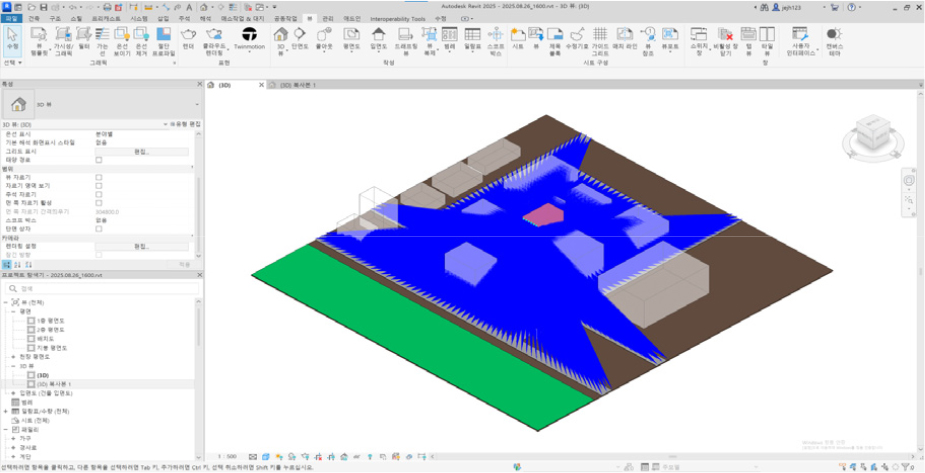Open Elevation (입면도) tool
Image resolution: width=925 pixels, height=473 pixels.
[x=378, y=38]
